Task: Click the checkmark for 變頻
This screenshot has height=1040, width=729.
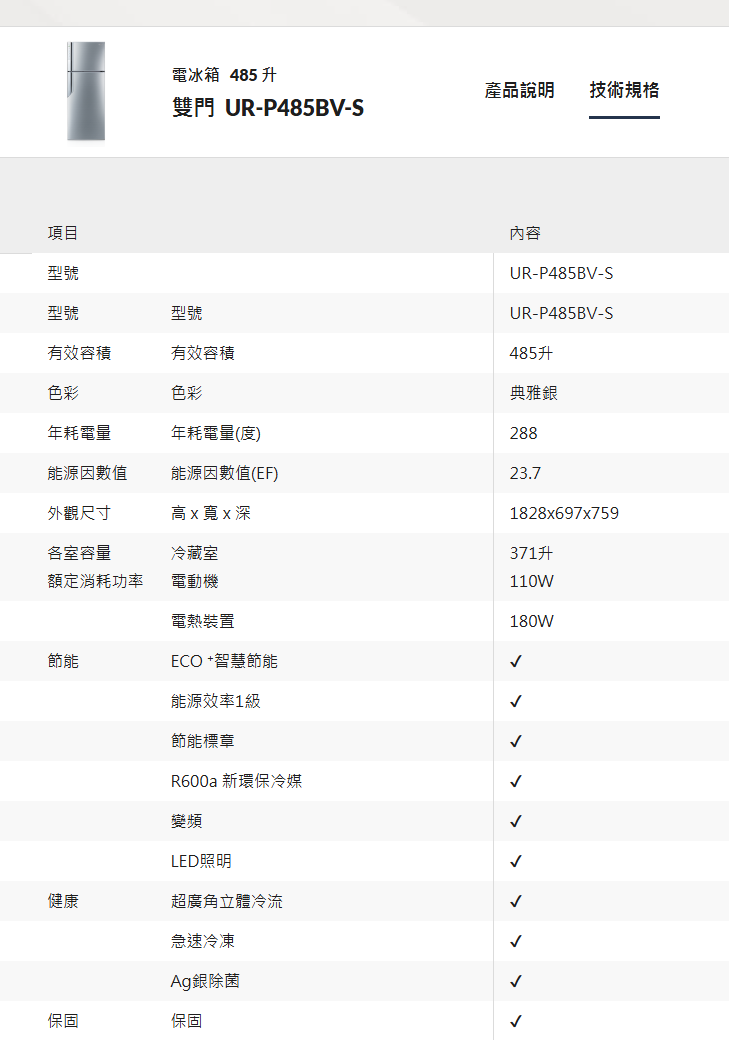Action: click(x=515, y=821)
